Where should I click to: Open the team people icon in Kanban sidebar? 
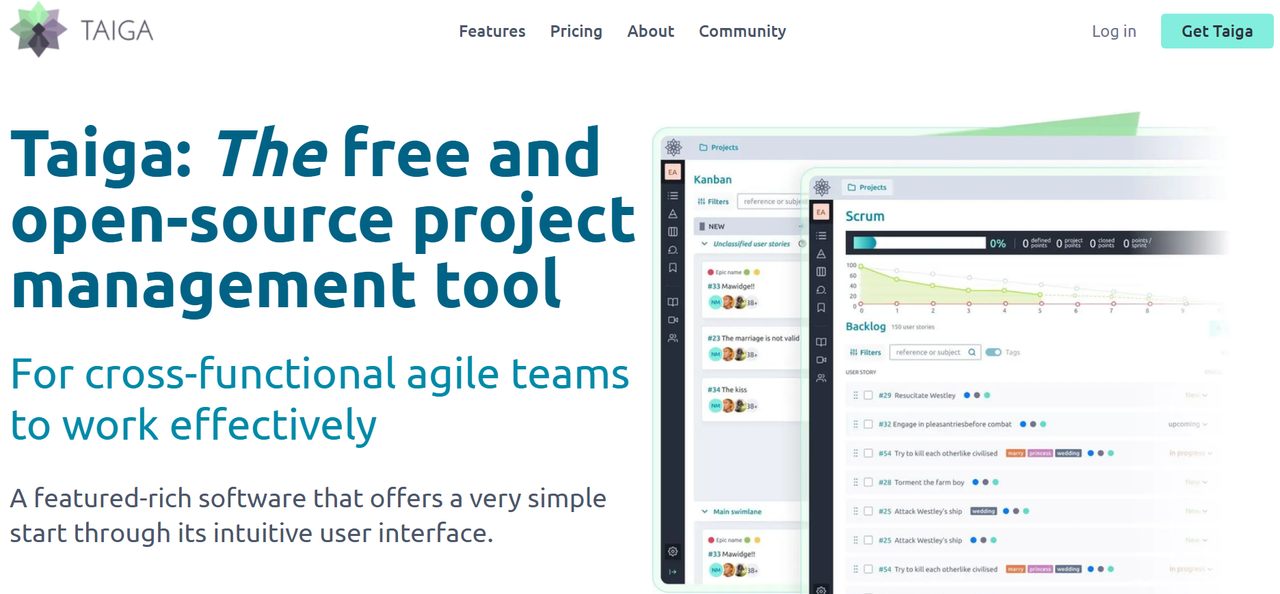[673, 338]
